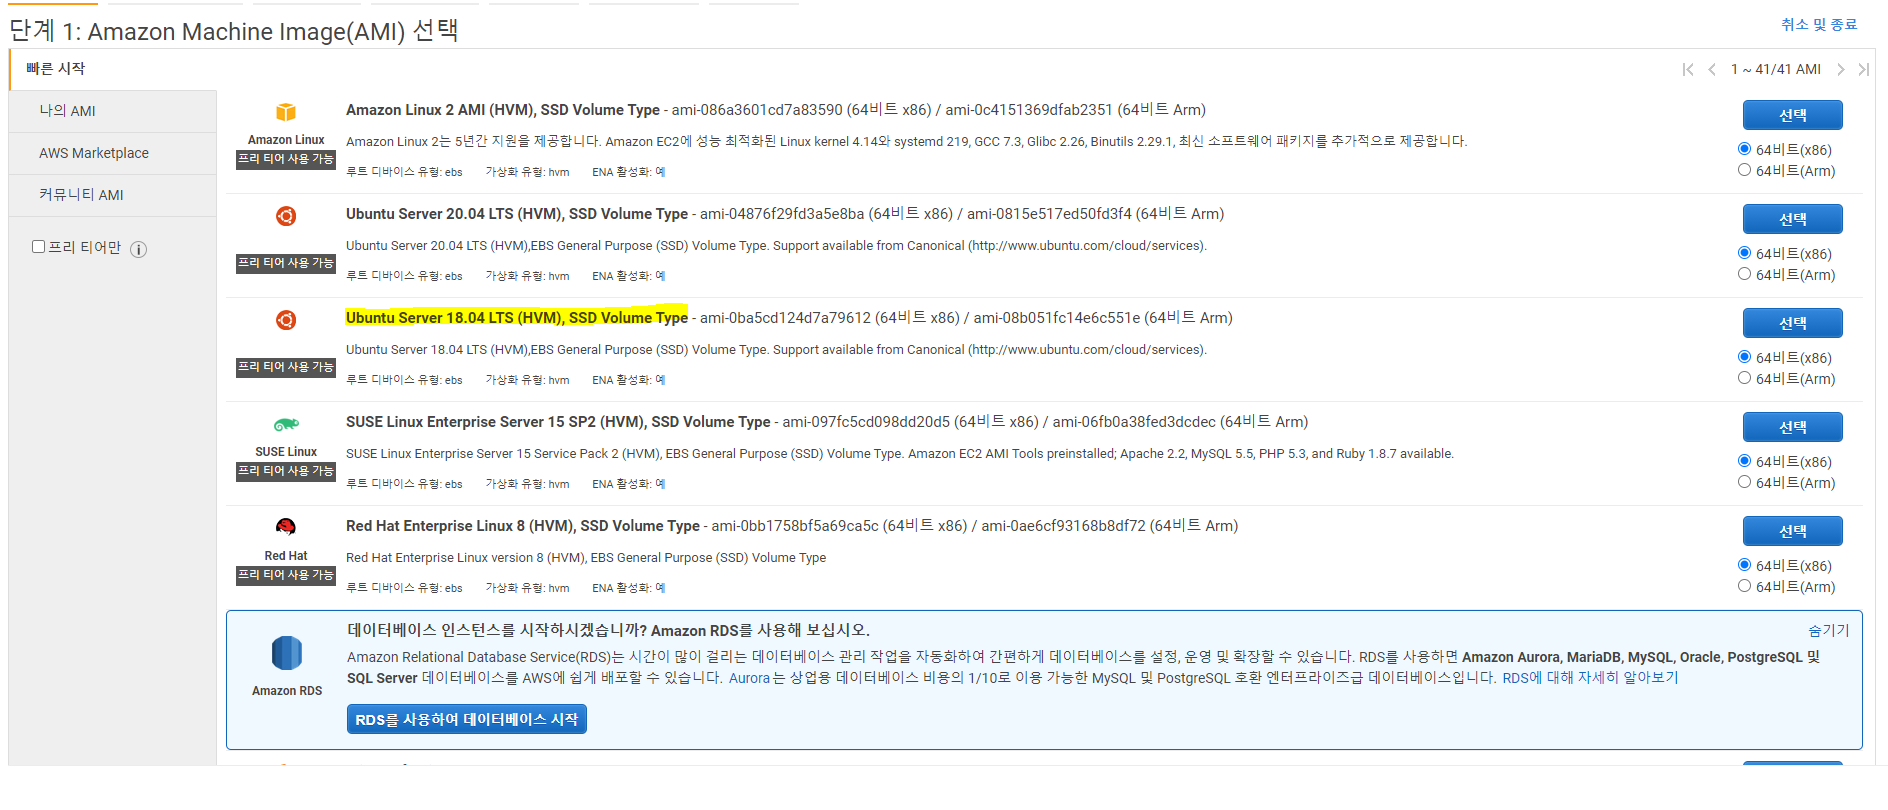Select 64비트(Arm) for Ubuntu 18.04

click(1744, 378)
